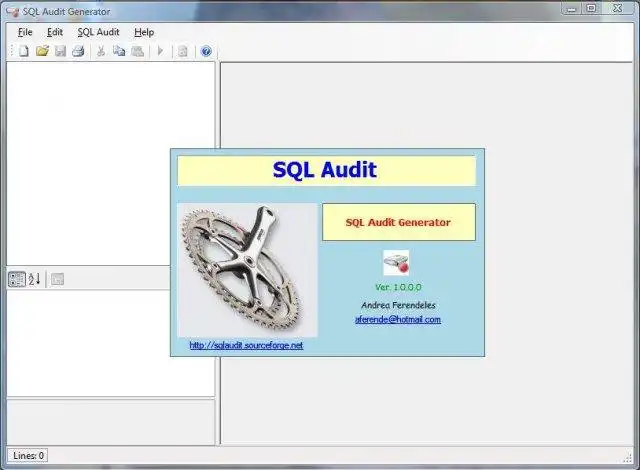Open the File menu
The width and height of the screenshot is (640, 470).
[x=25, y=32]
